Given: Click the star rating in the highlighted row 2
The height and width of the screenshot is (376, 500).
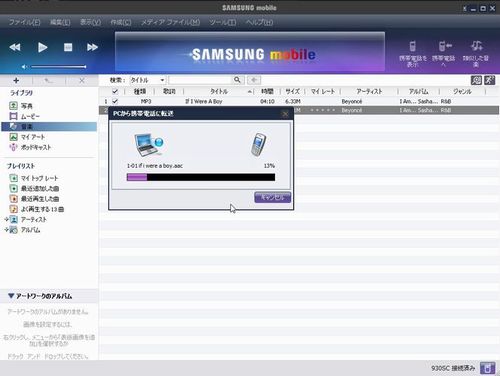Looking at the screenshot, I should coord(322,110).
